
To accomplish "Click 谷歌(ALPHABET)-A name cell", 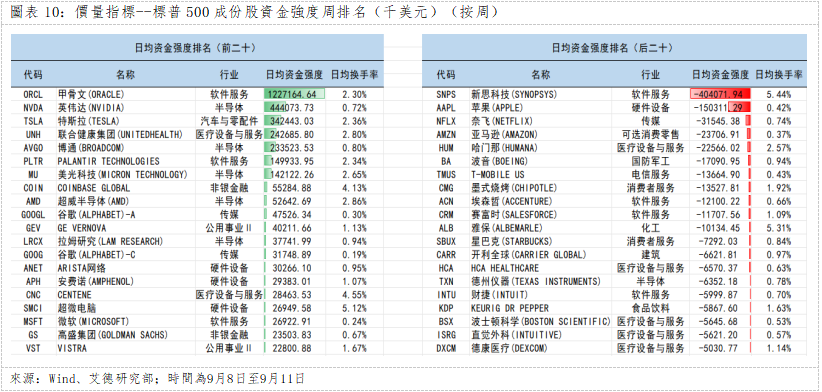I will point(97,214).
